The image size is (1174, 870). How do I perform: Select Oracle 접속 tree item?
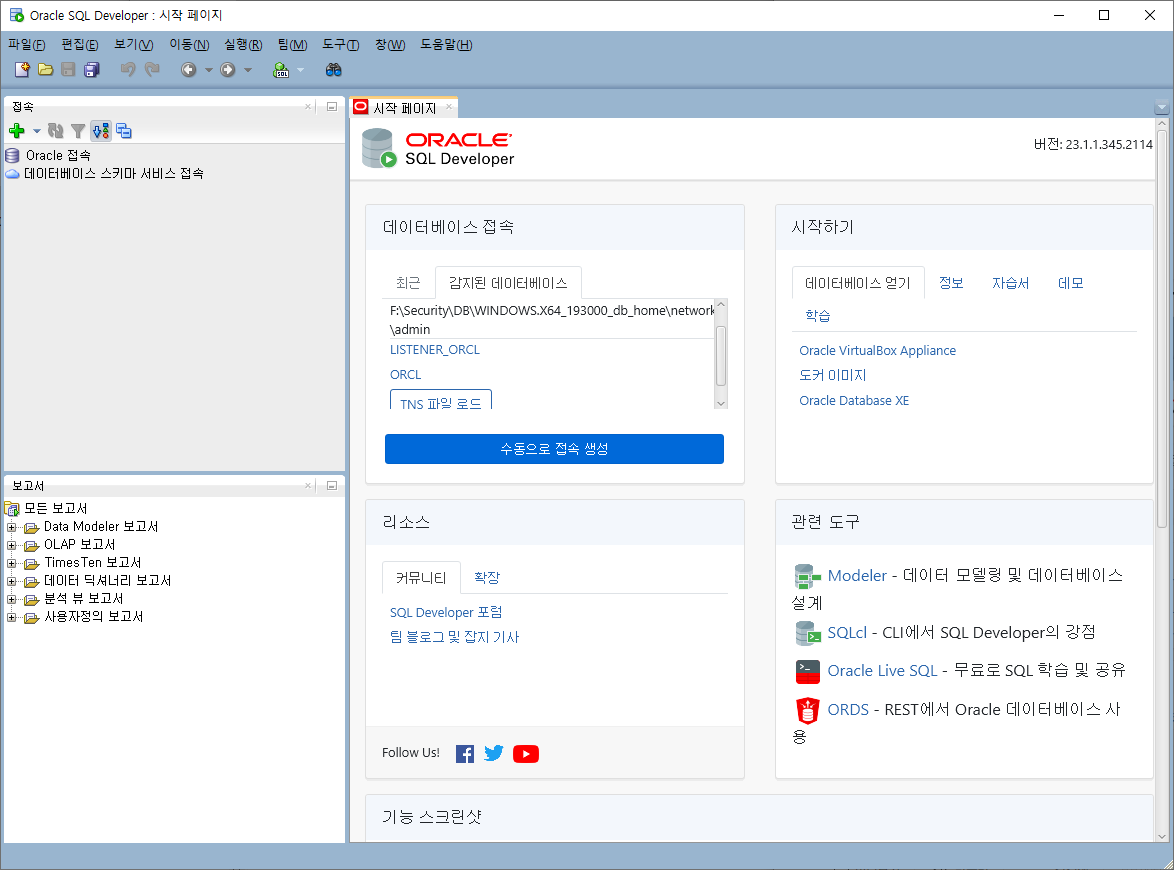(x=58, y=156)
